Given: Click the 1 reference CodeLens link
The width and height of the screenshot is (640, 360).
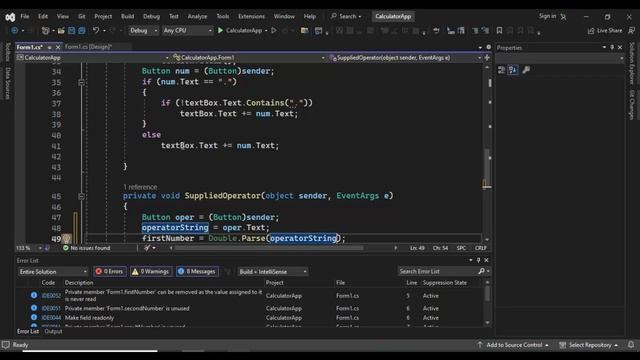Looking at the screenshot, I should (x=140, y=187).
